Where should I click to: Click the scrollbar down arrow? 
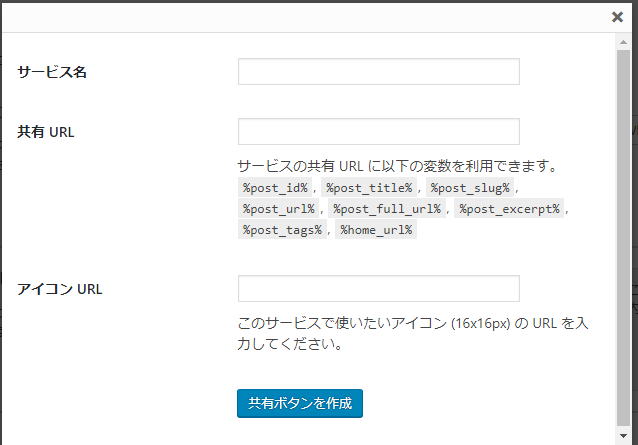(623, 436)
